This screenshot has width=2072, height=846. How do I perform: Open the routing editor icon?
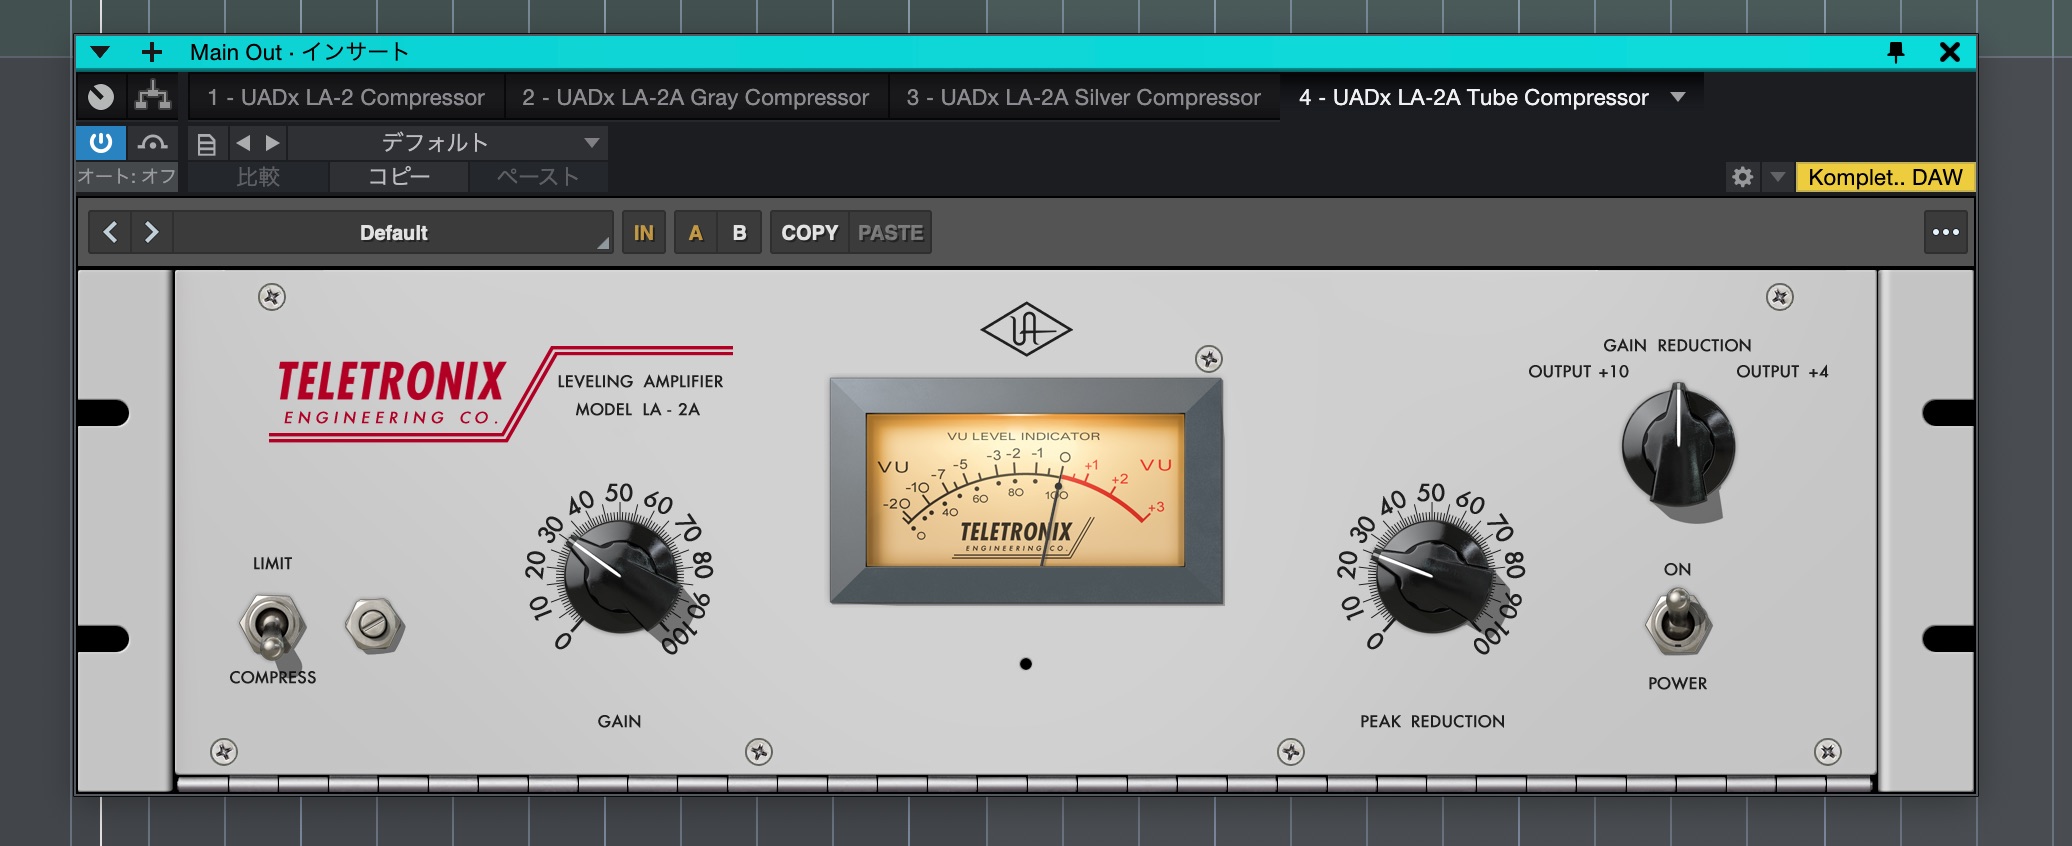(153, 97)
